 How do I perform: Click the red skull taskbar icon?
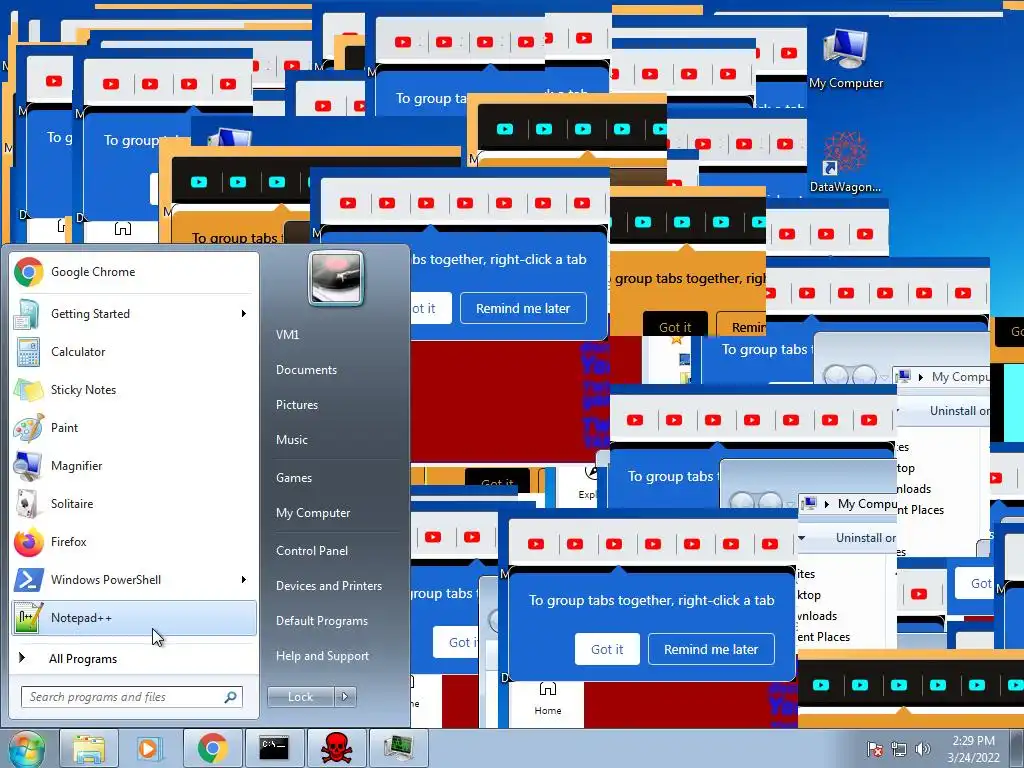coord(336,748)
